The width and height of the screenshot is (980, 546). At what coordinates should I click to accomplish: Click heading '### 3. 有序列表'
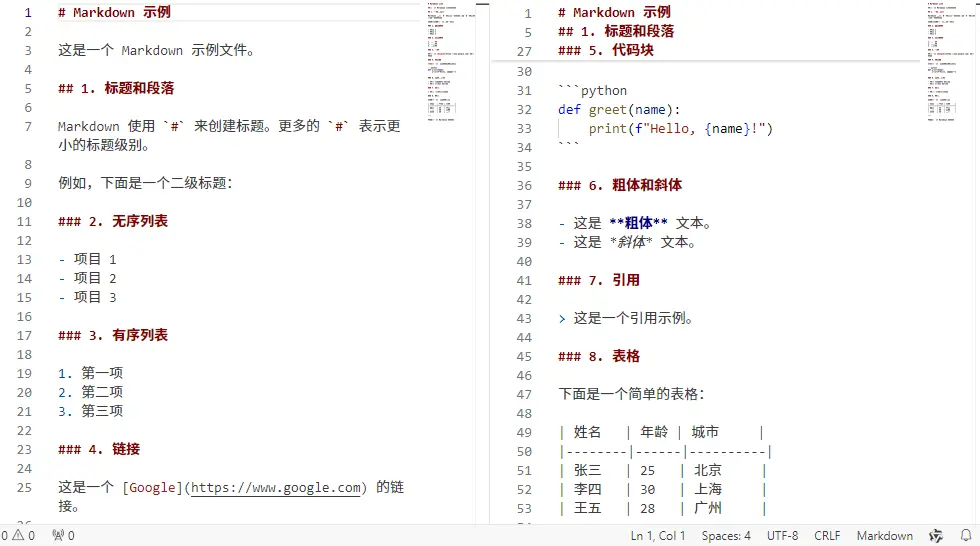pos(112,335)
